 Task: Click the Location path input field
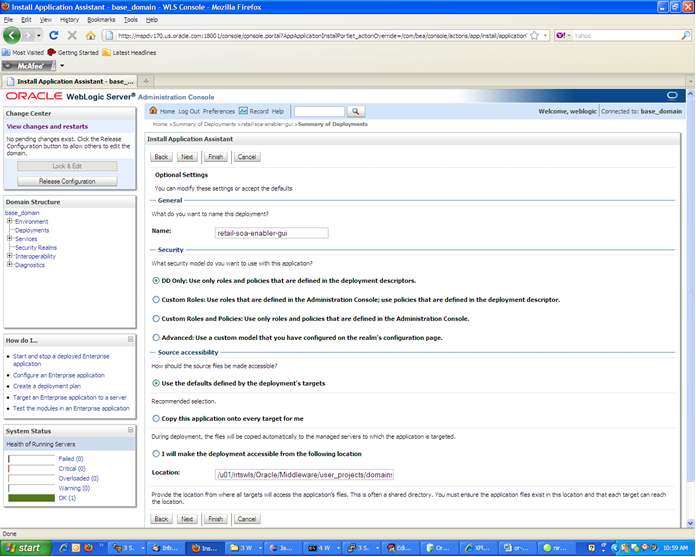point(304,474)
